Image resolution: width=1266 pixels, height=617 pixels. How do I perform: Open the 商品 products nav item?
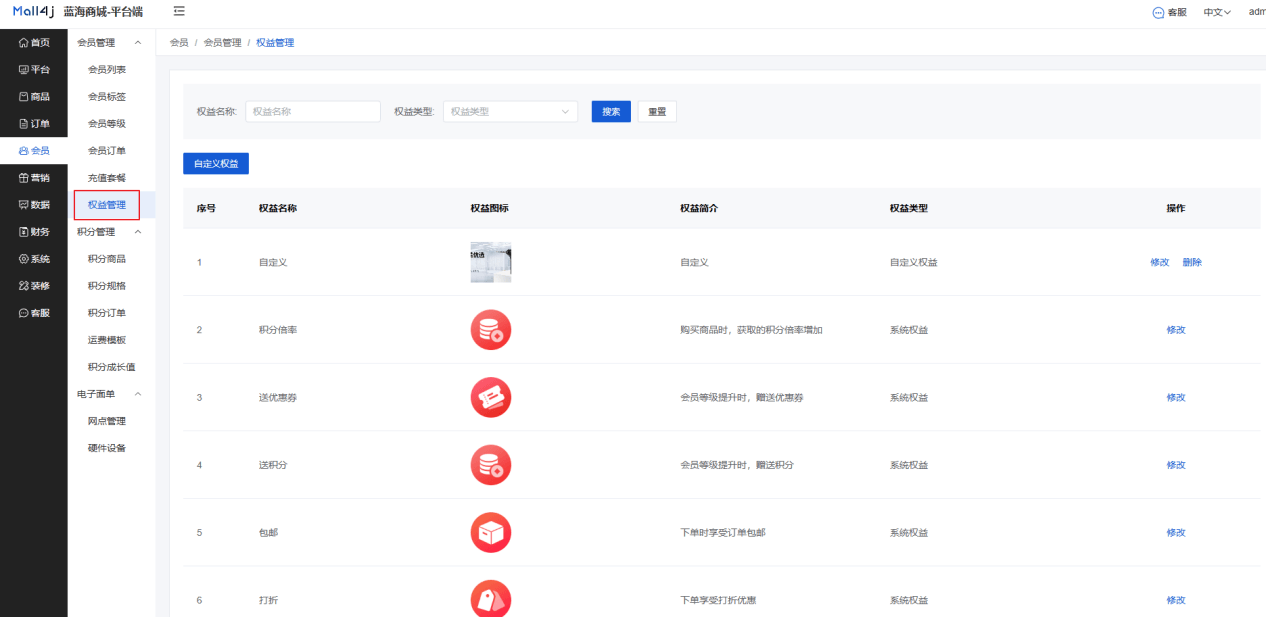pyautogui.click(x=34, y=96)
